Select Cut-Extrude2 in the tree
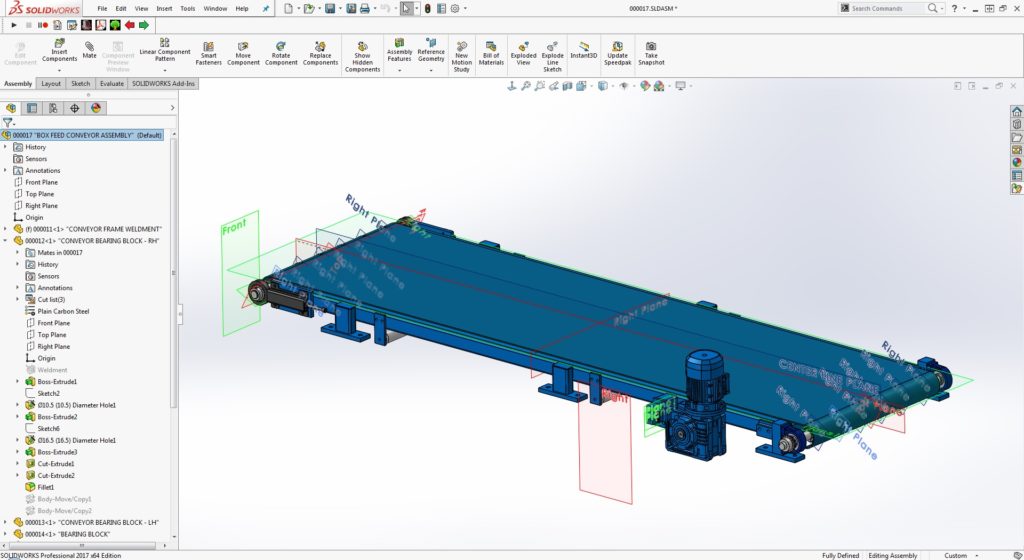The image size is (1024, 560). 56,476
